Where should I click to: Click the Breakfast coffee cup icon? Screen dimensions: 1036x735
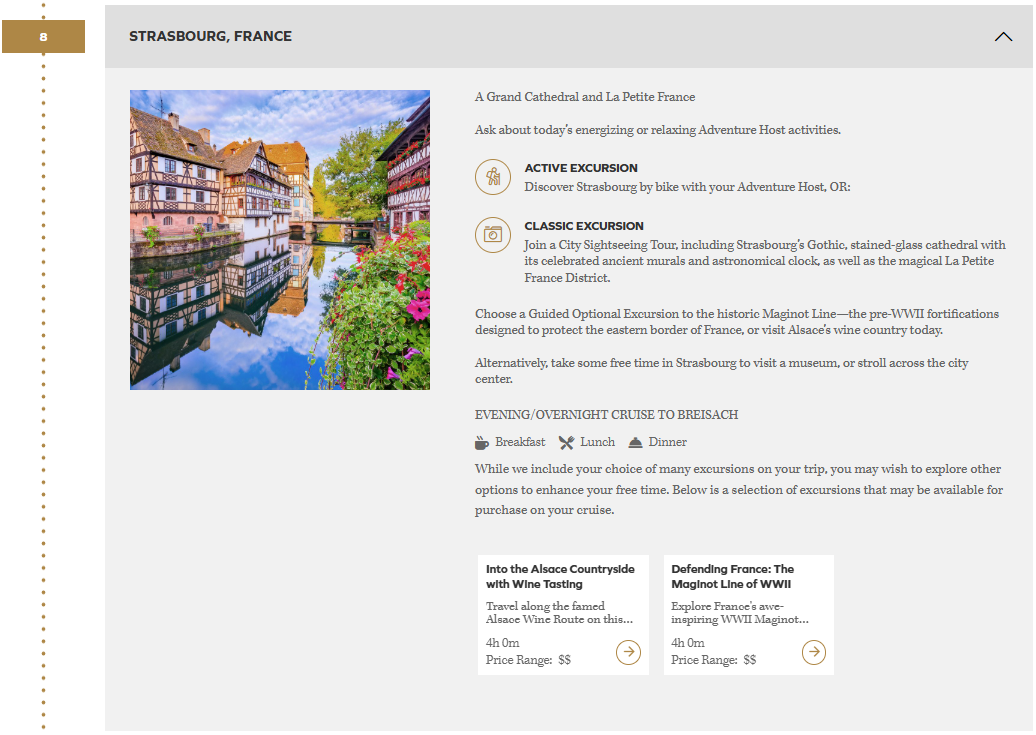click(x=482, y=442)
